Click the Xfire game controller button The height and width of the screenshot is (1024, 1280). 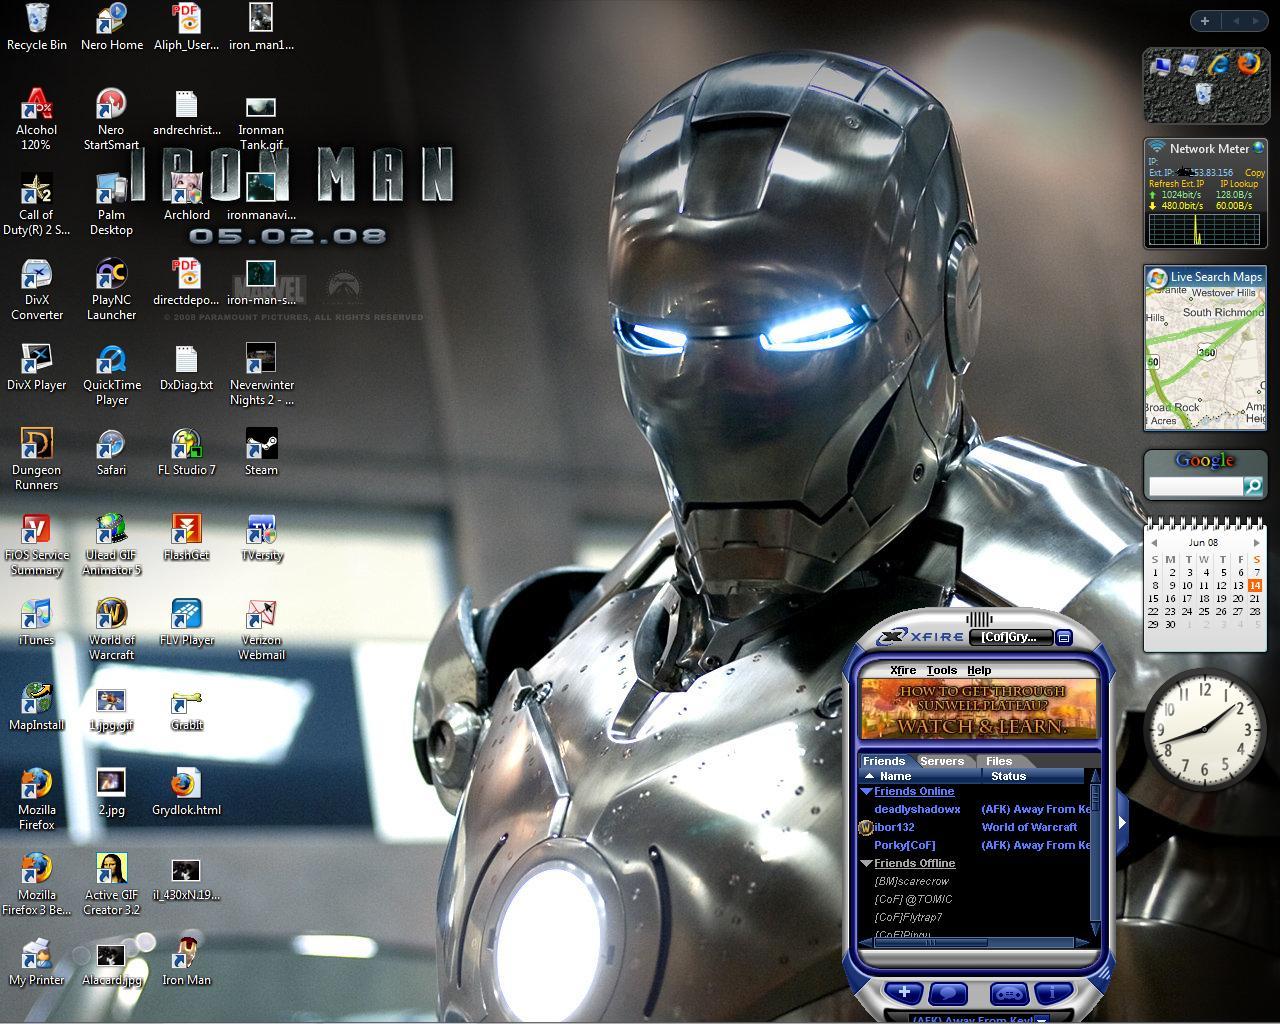tap(1009, 993)
